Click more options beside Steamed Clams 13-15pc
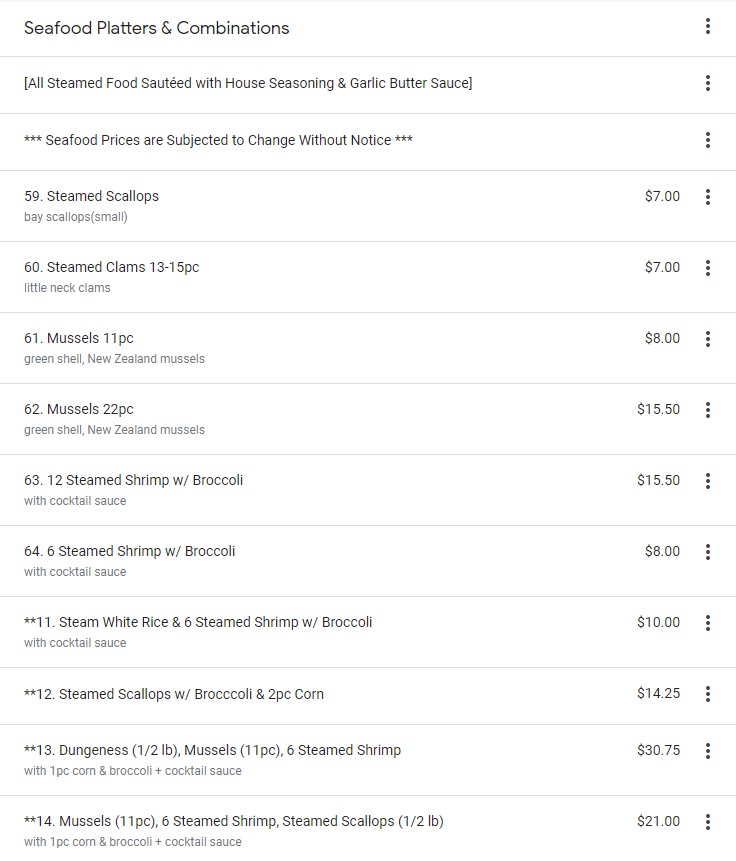 tap(708, 268)
